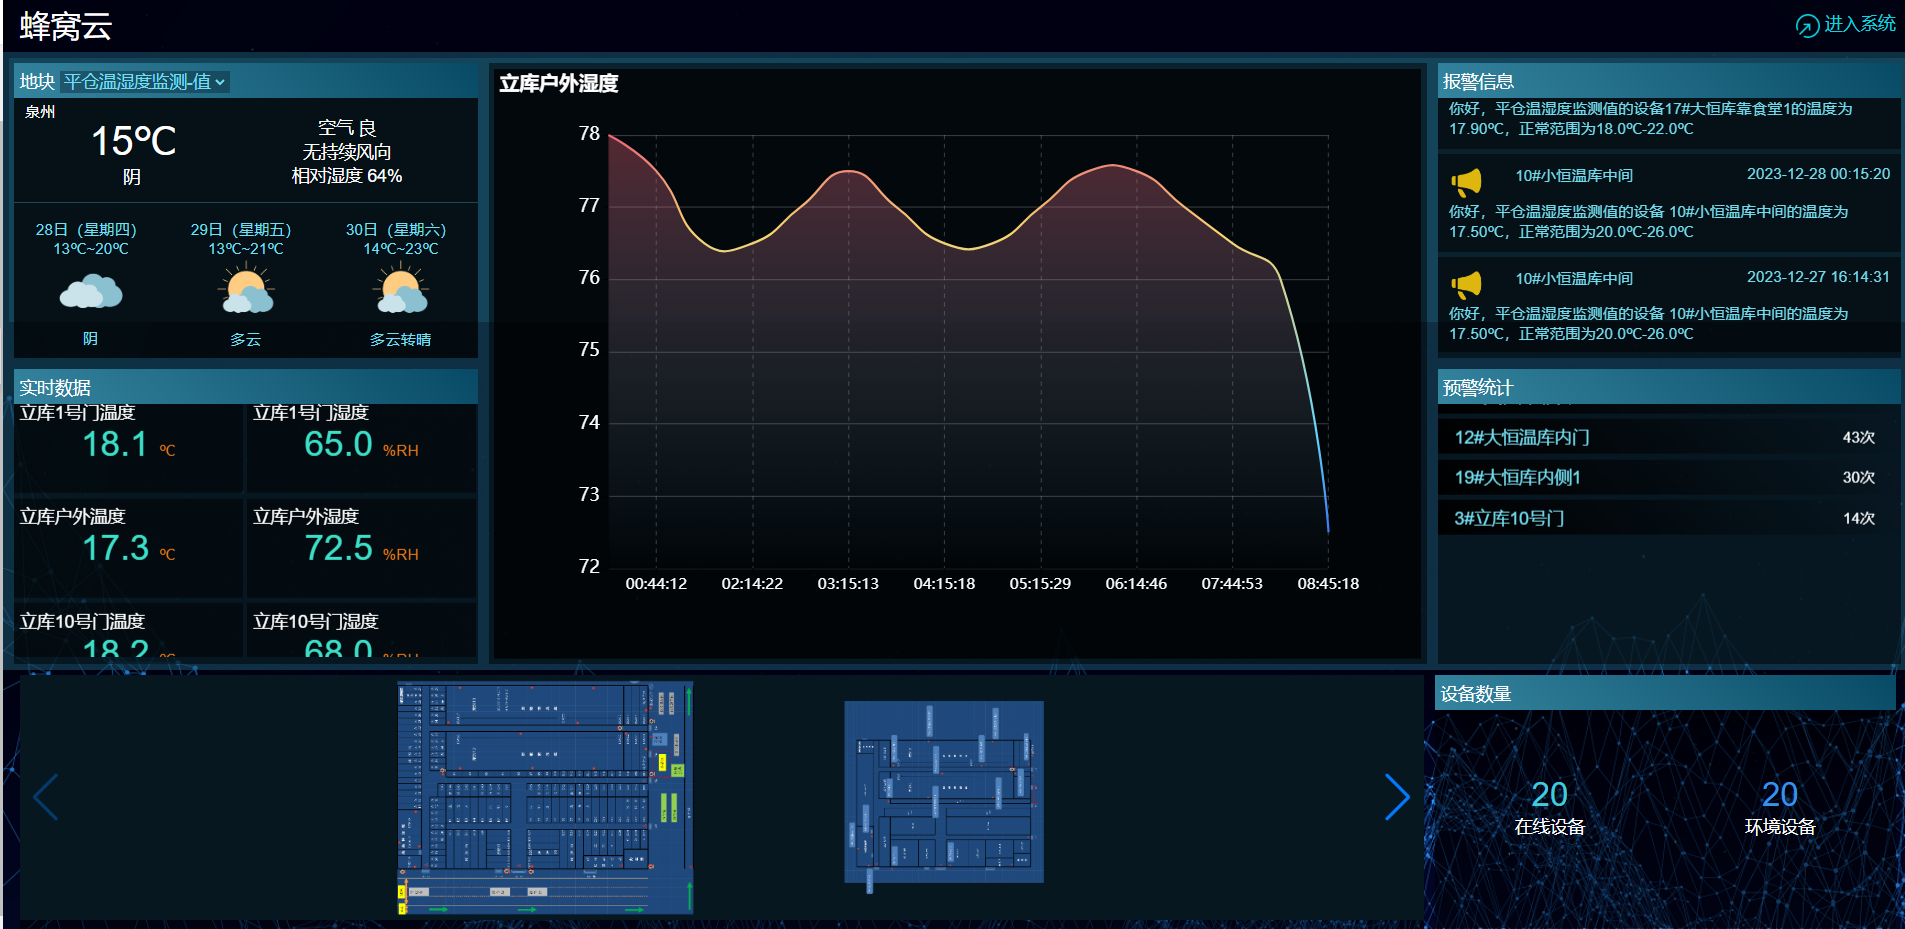
Task: Select the 3#立库10号门 warning row
Action: click(1668, 518)
